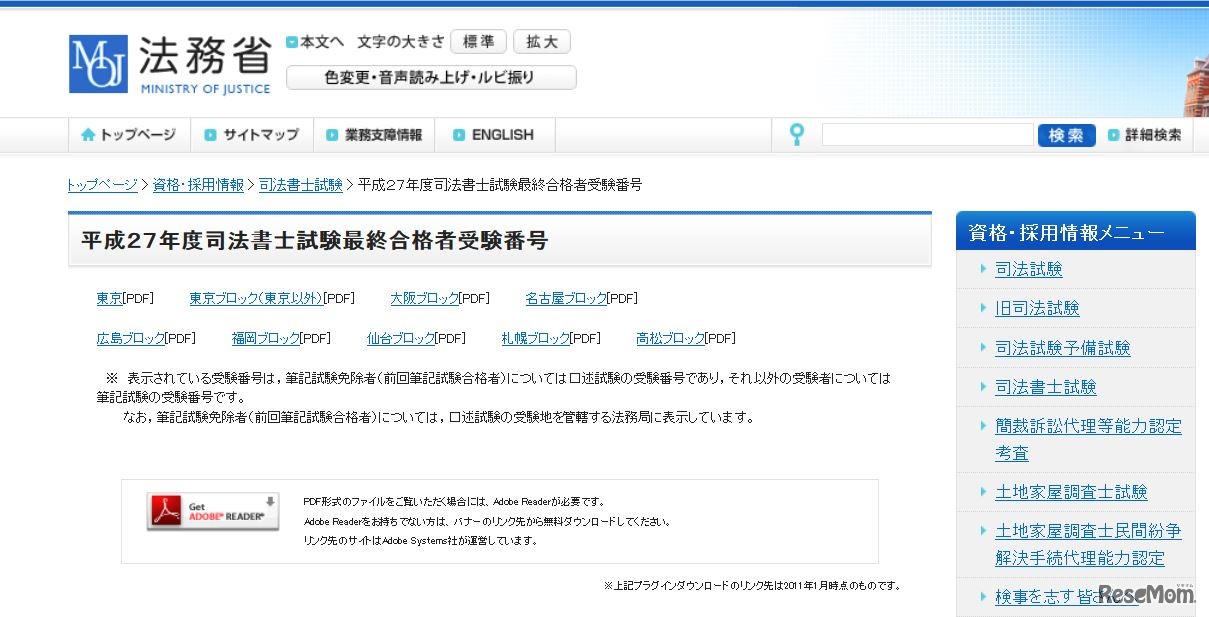Open 詳細検索 advanced search
This screenshot has height=617, width=1209.
coord(1145,134)
